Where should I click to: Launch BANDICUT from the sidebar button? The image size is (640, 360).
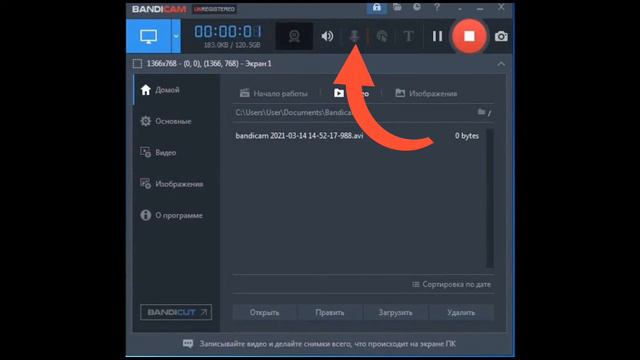point(176,312)
